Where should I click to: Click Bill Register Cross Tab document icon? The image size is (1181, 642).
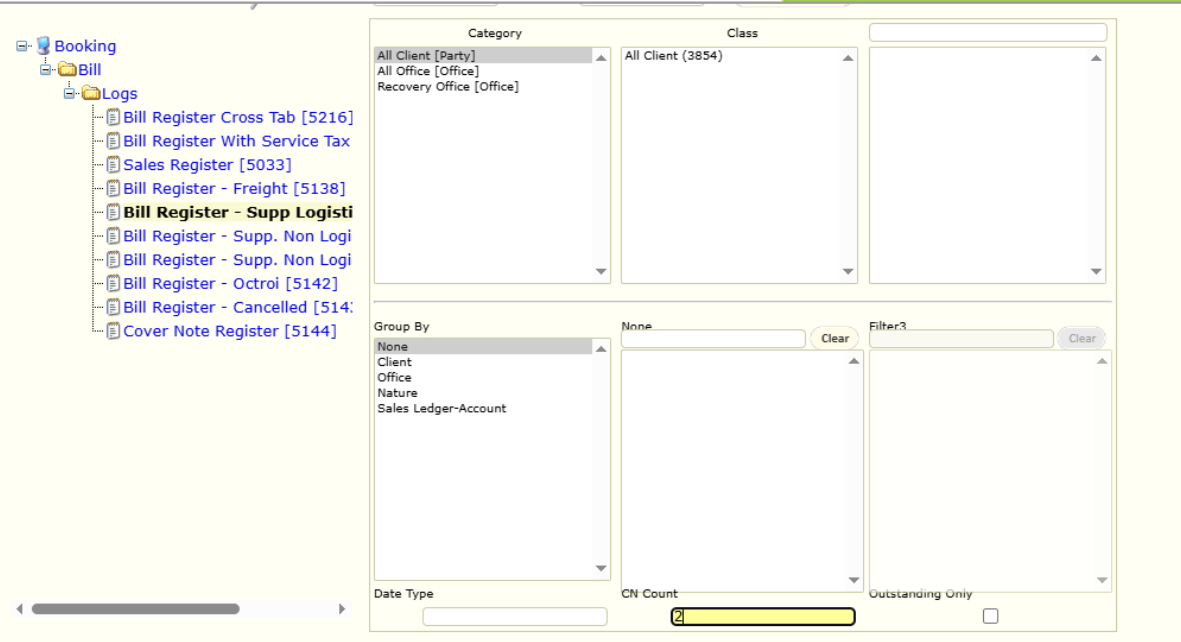click(x=113, y=118)
